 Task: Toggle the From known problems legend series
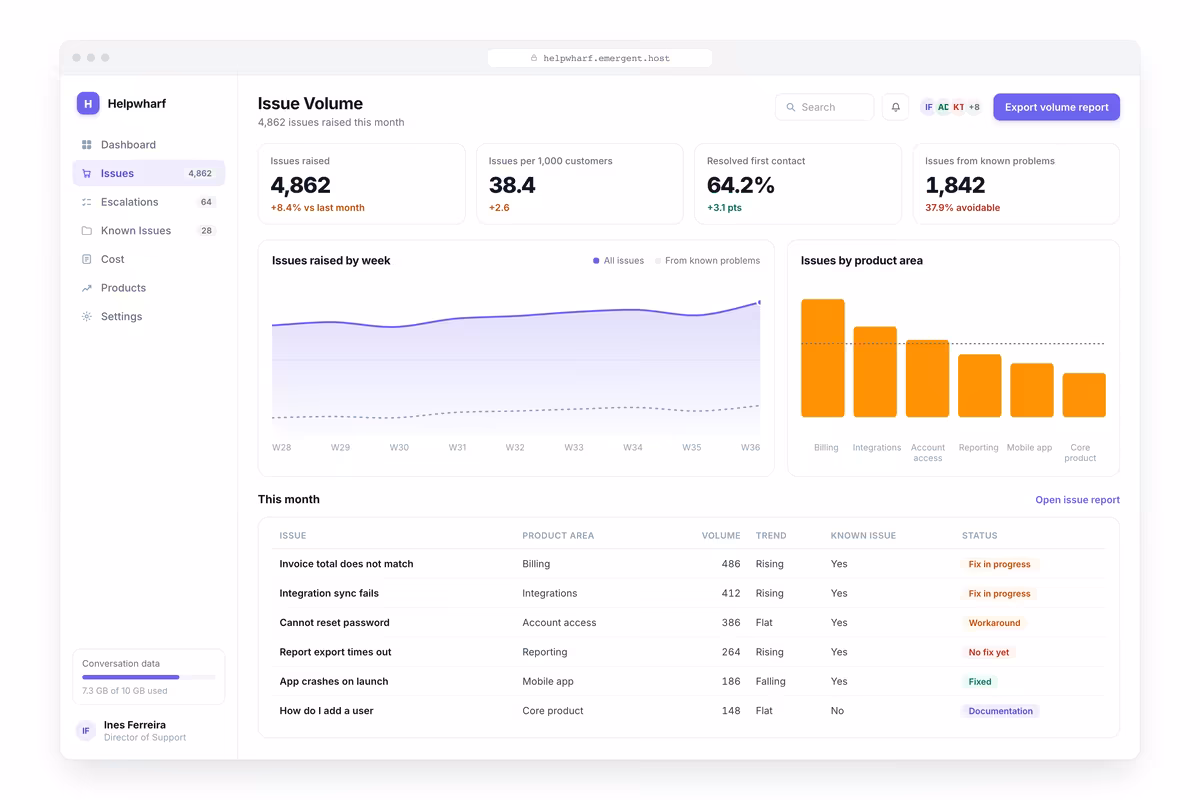point(707,261)
